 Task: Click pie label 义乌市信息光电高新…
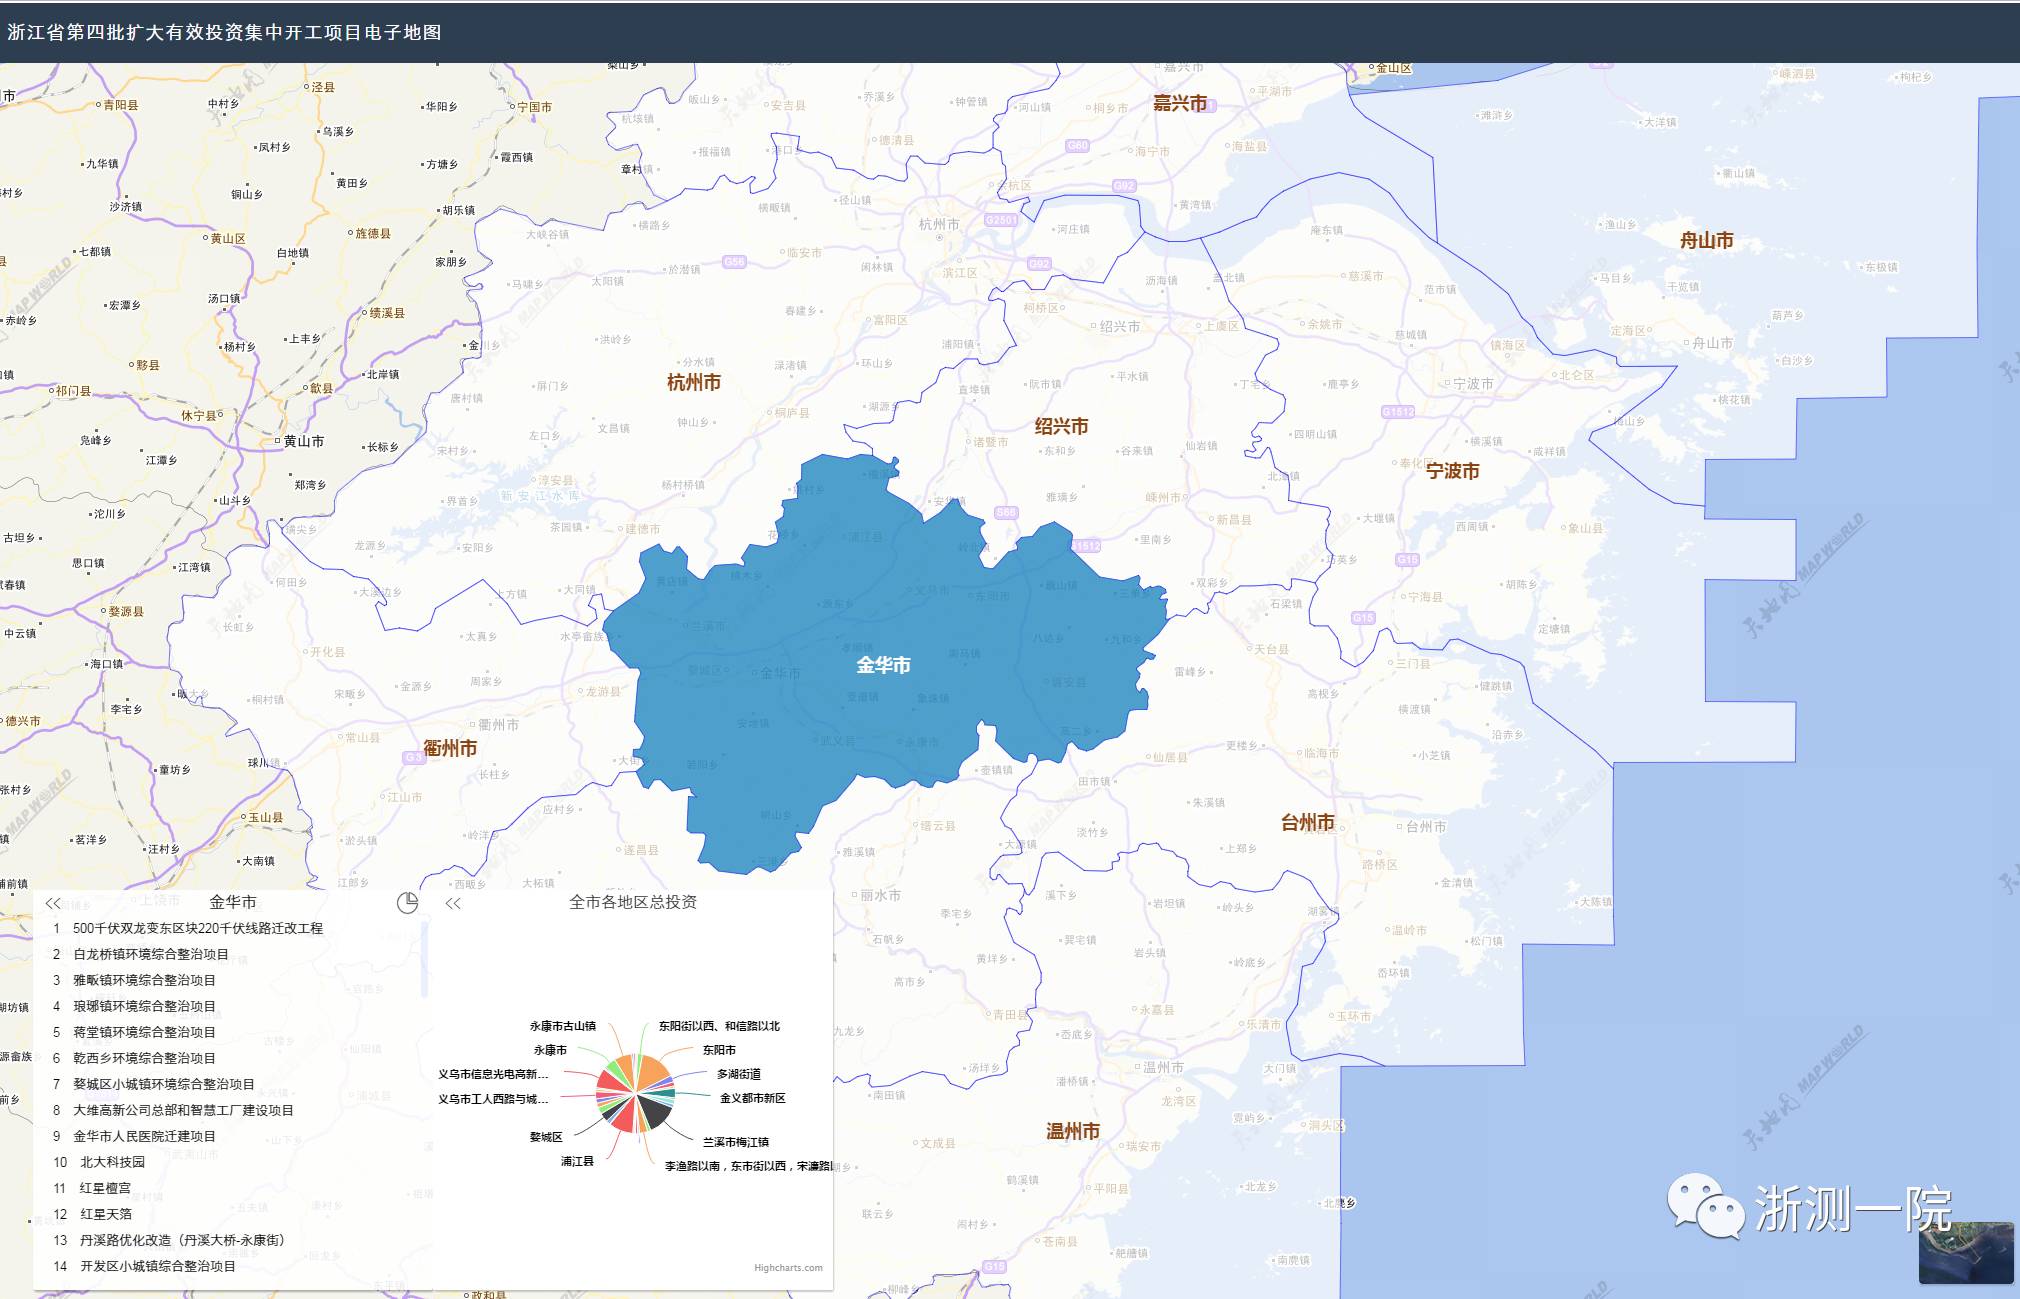[493, 1074]
